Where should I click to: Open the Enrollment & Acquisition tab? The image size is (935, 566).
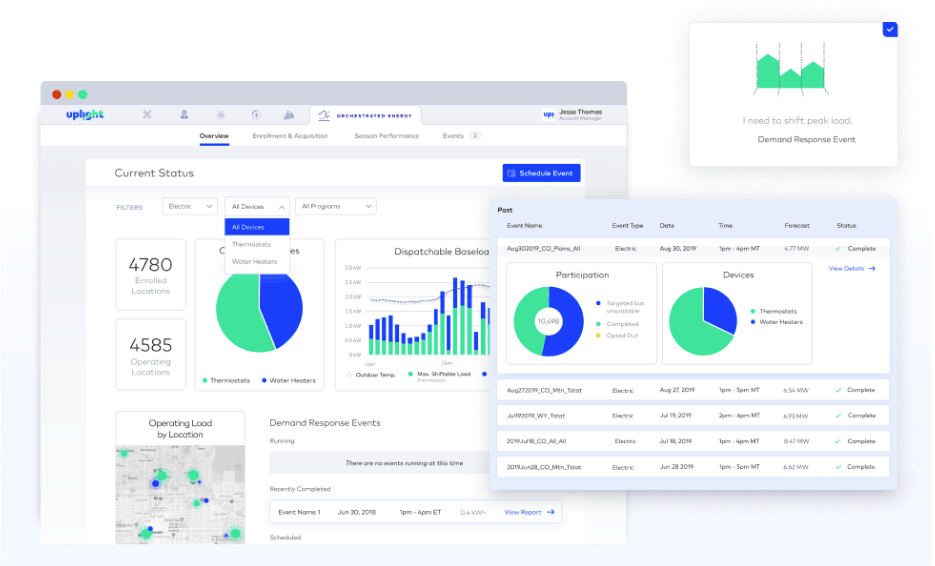coord(290,136)
